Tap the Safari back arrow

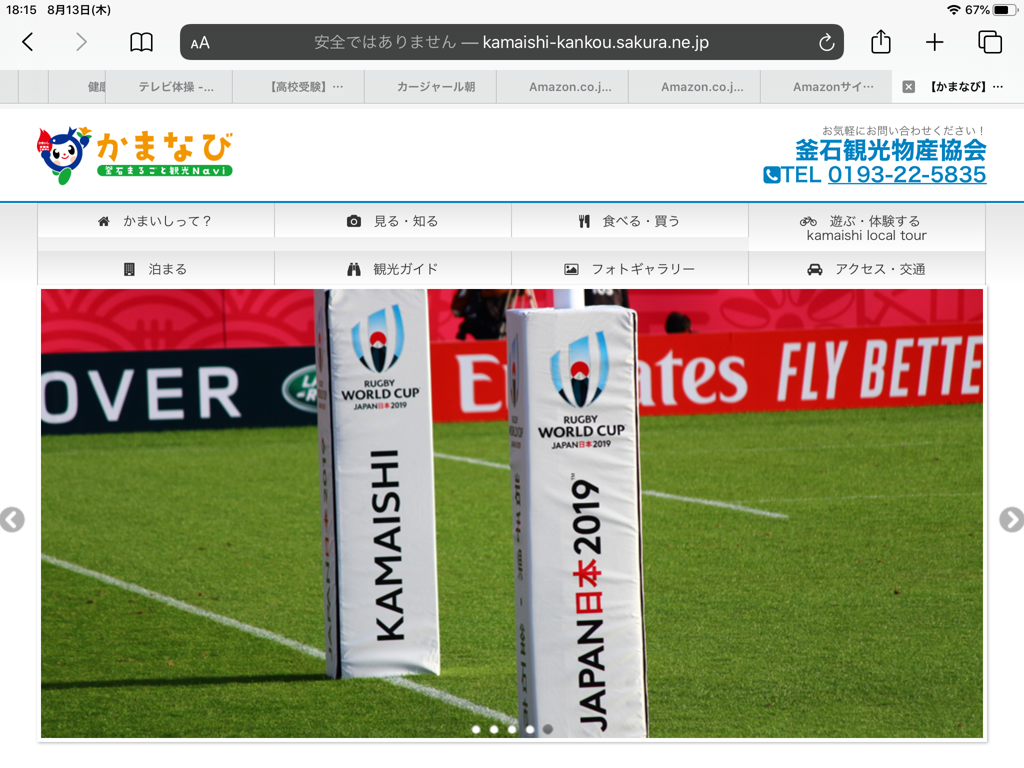click(28, 42)
